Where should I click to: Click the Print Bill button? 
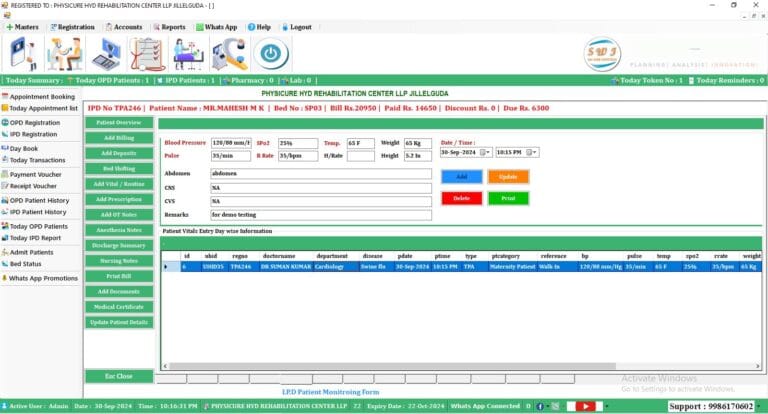(119, 276)
